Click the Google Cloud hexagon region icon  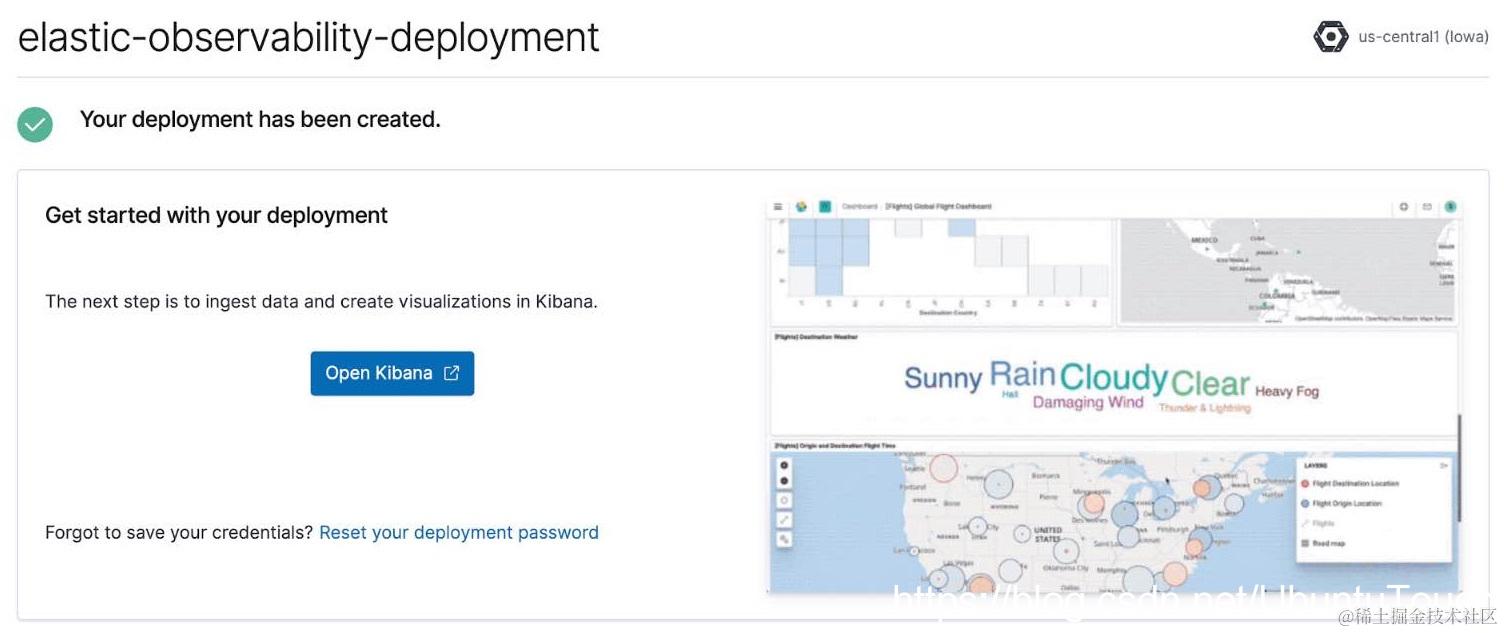coord(1330,37)
